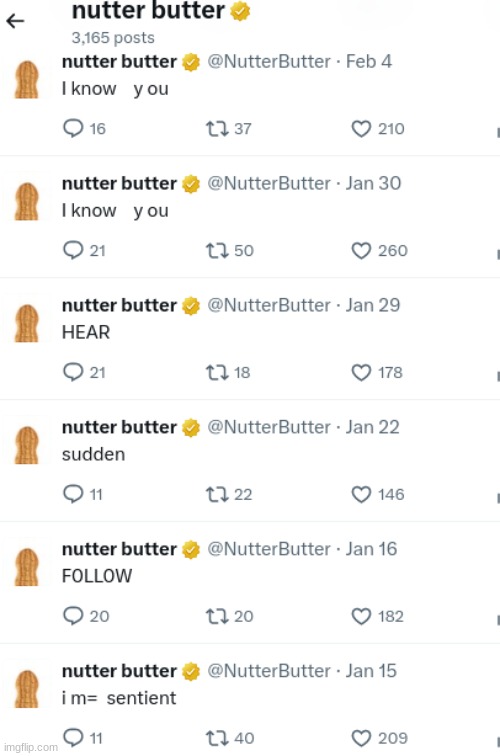Open the 'i m= sentient' post text
500x756 pixels.
[x=119, y=698]
